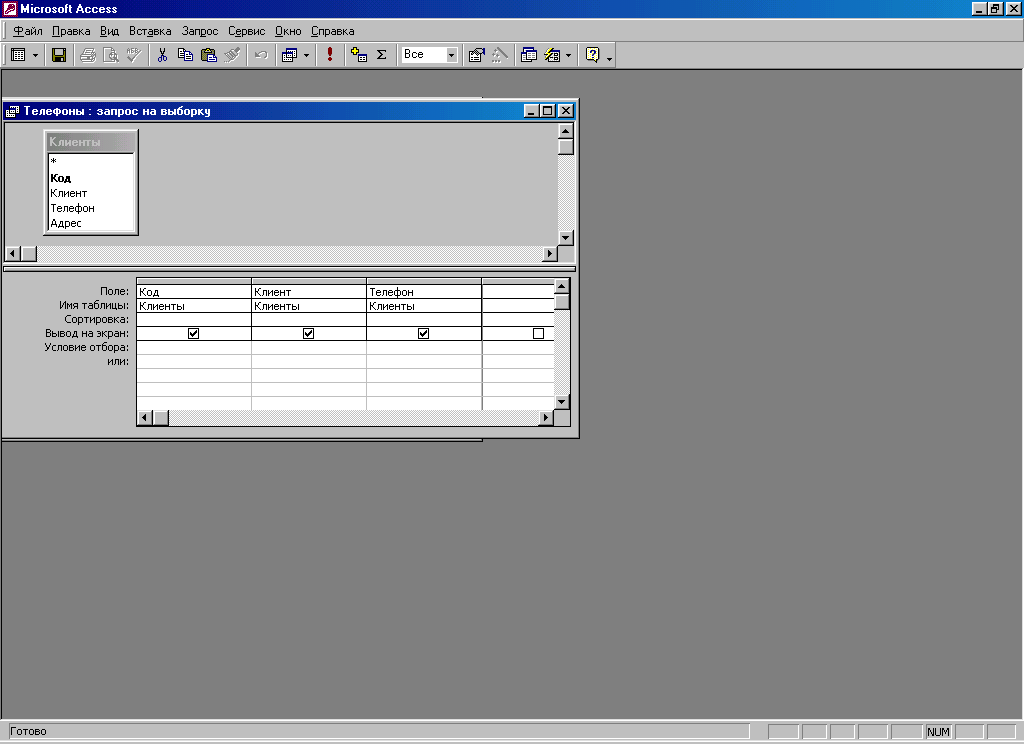Click the Microsoft Access title bar key icon
1024x744 pixels.
[10, 8]
